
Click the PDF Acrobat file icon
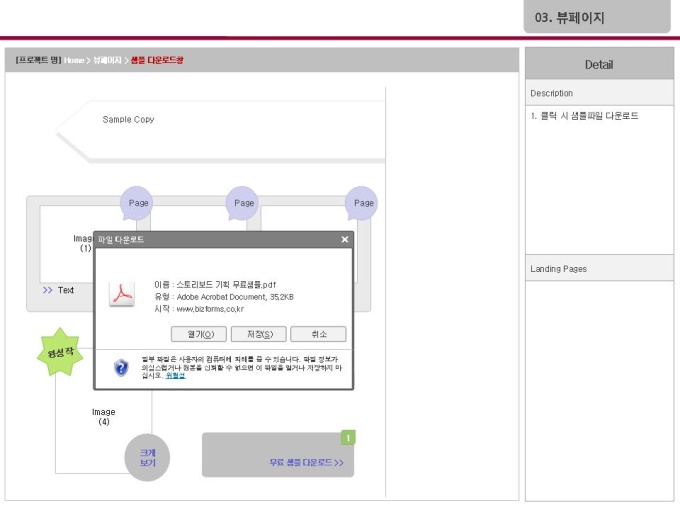[122, 294]
